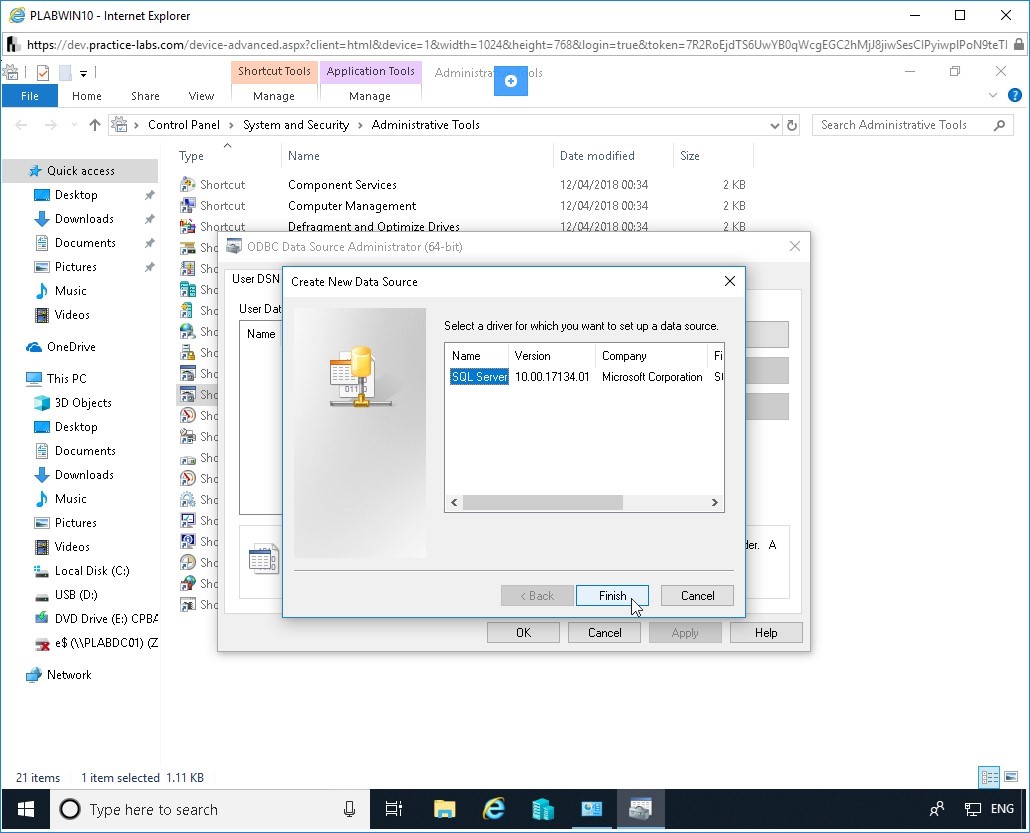Click the Up one level arrow

click(95, 125)
